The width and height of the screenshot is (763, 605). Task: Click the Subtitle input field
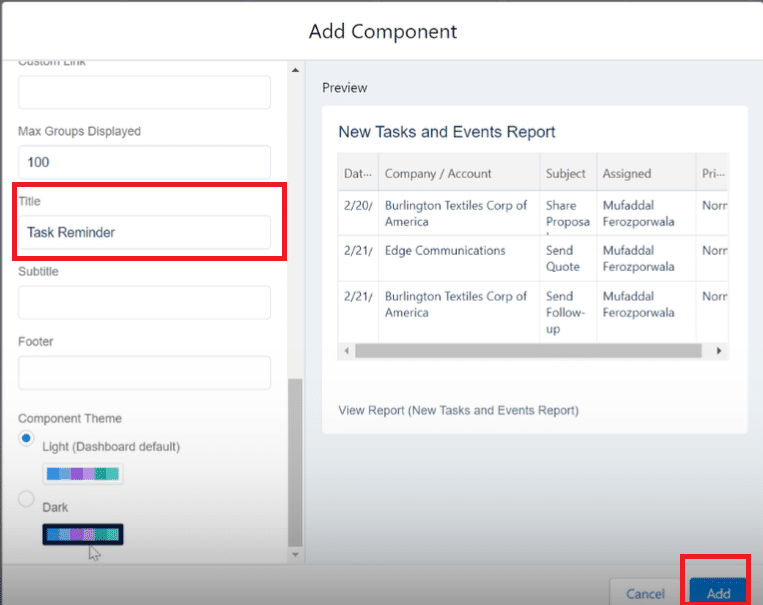pyautogui.click(x=144, y=302)
